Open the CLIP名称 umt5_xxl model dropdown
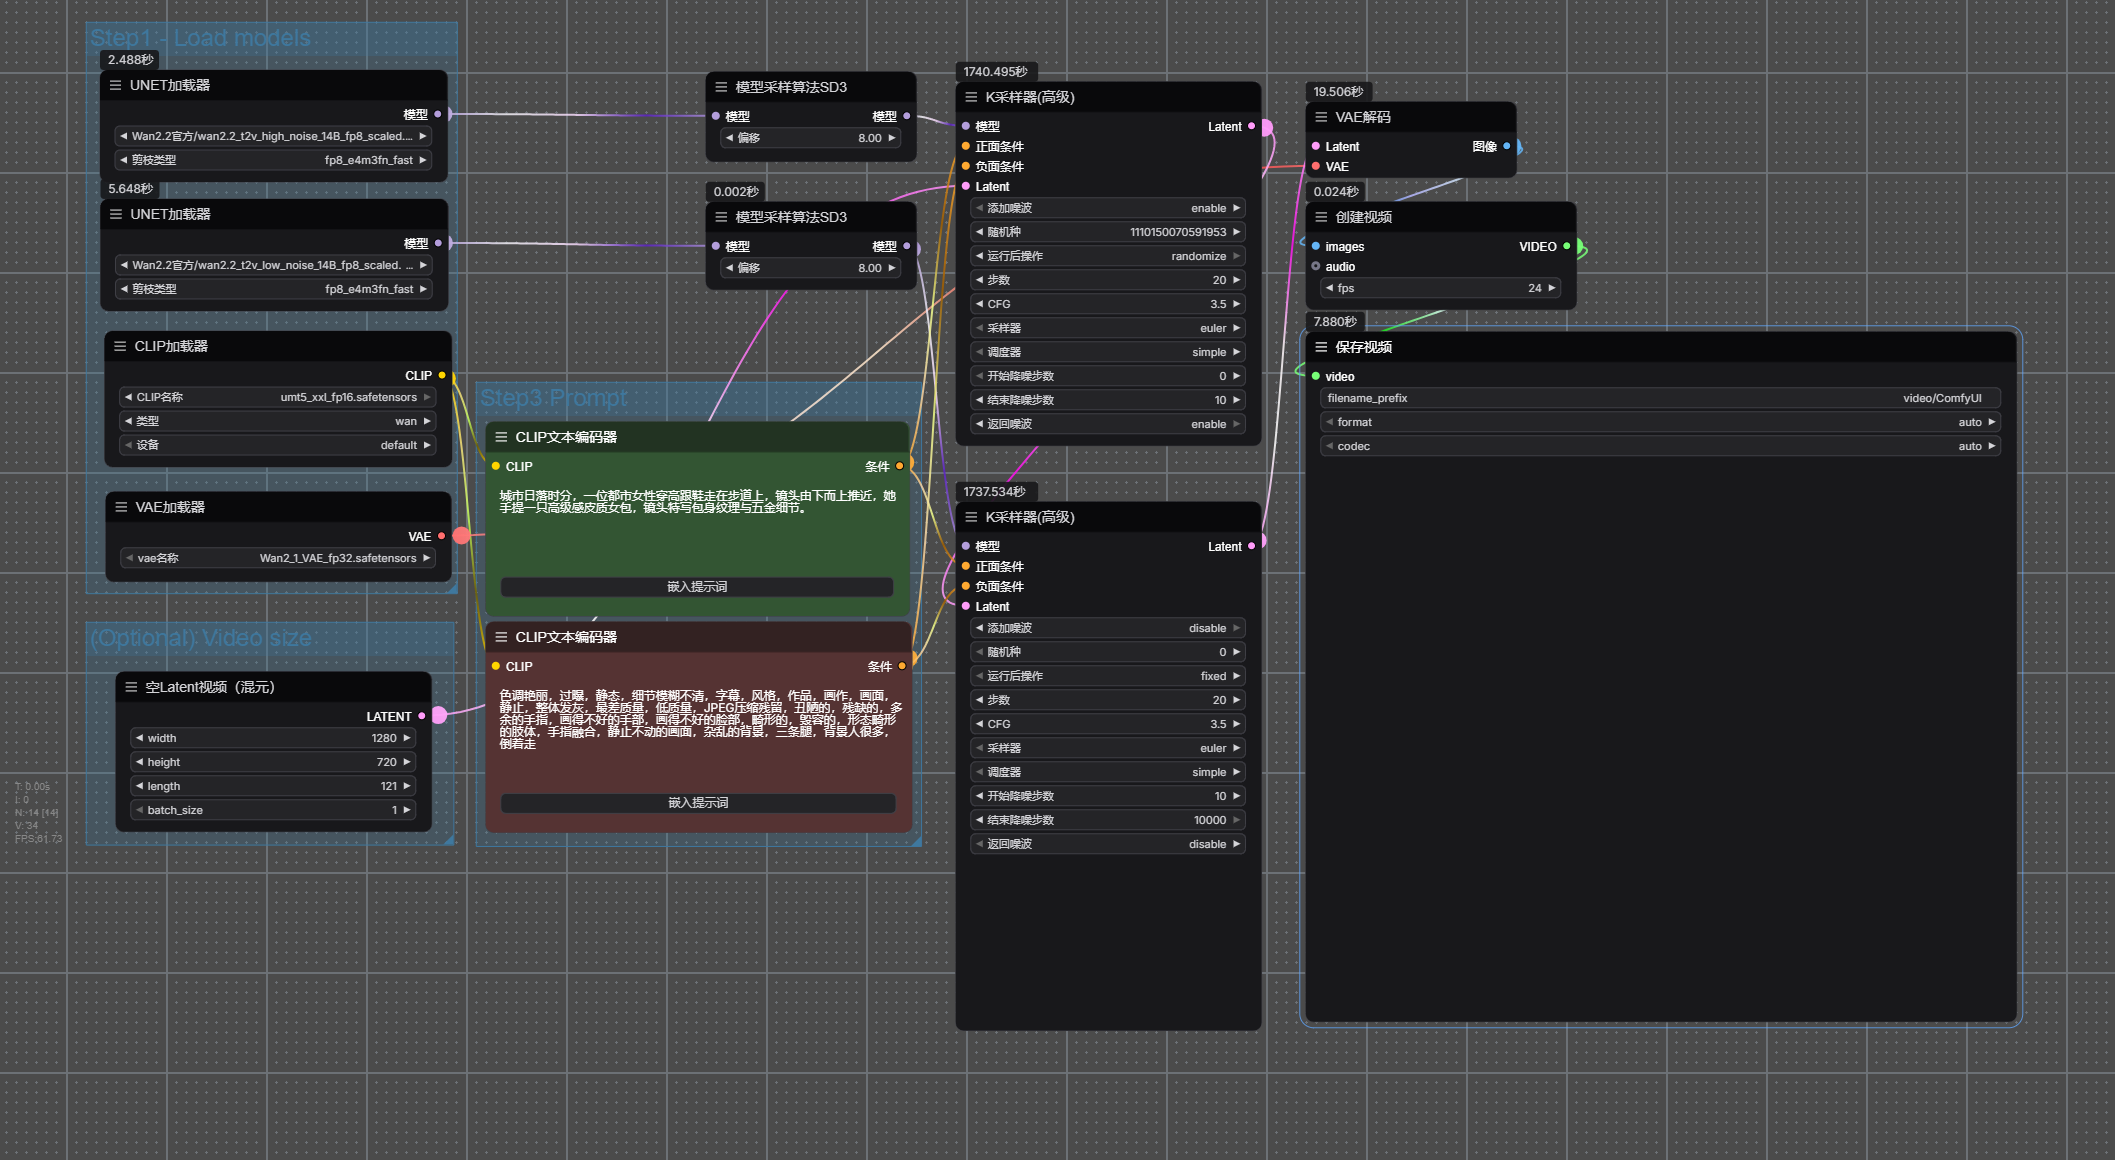This screenshot has height=1160, width=2115. pyautogui.click(x=277, y=397)
